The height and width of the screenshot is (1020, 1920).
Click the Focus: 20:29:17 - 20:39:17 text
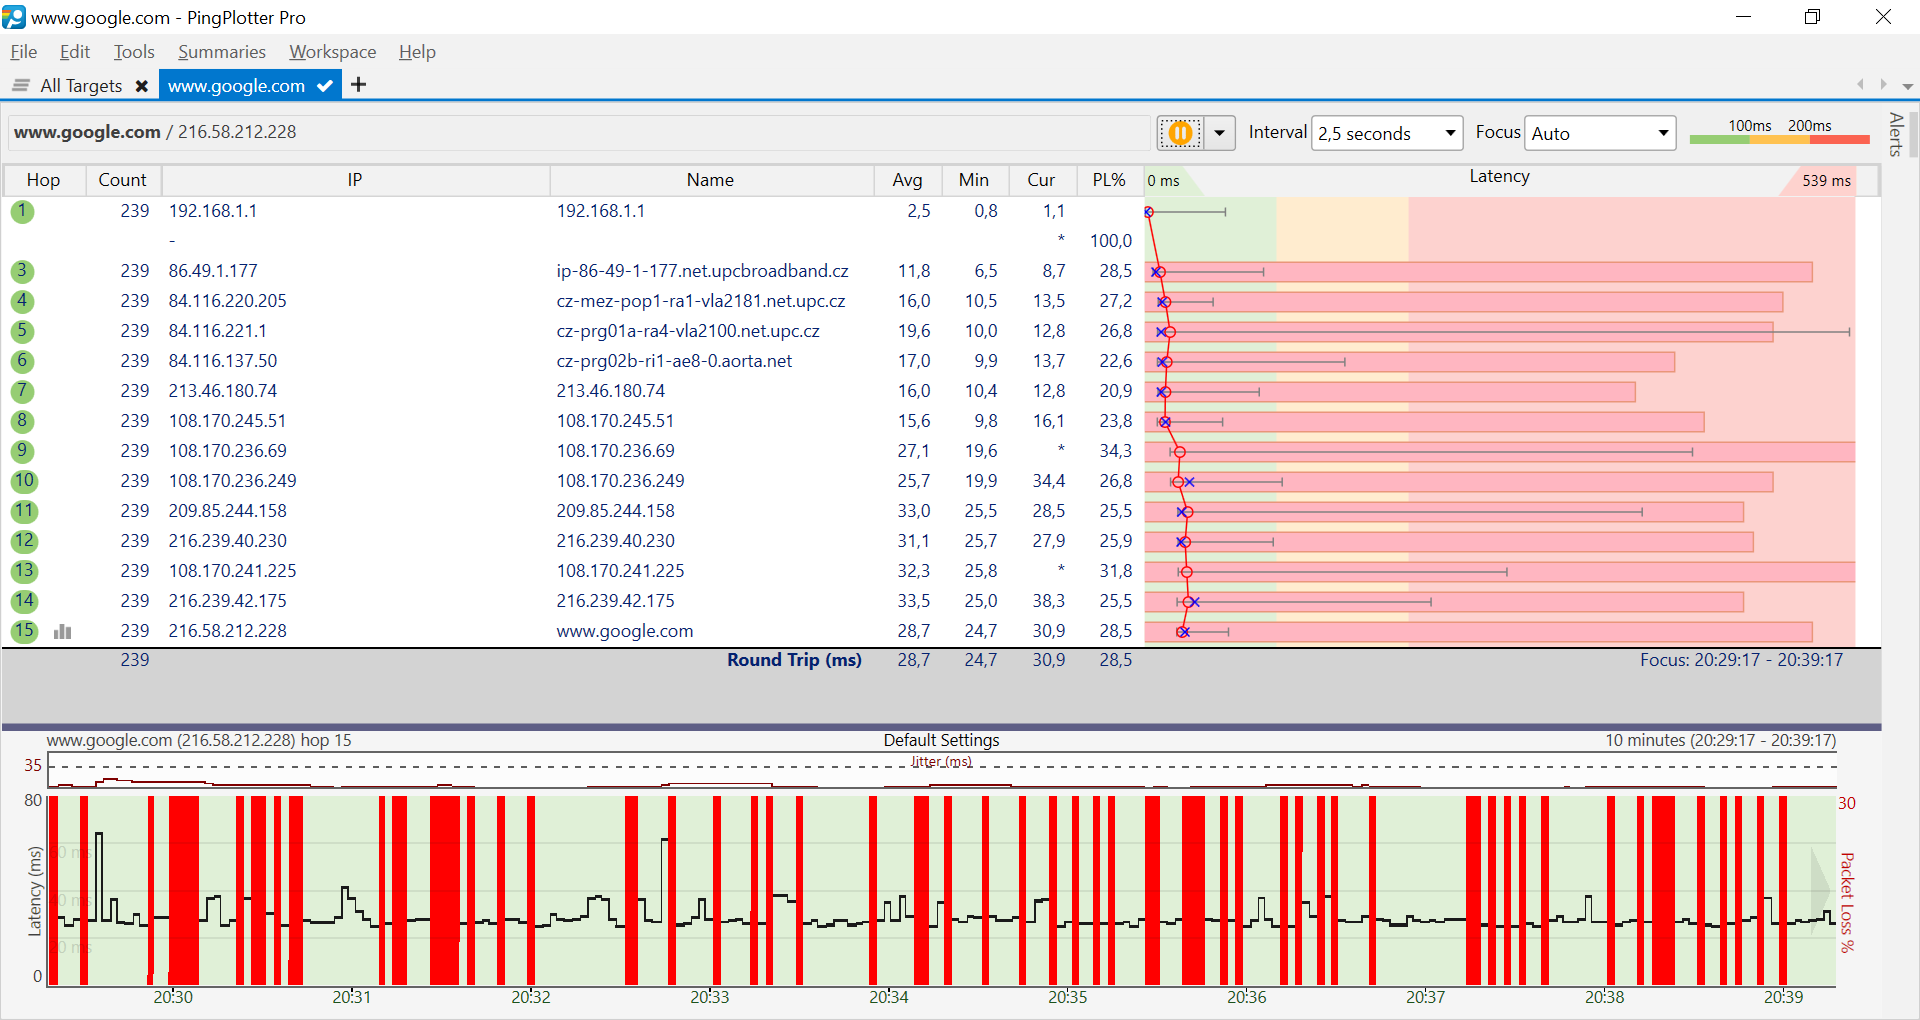pos(1741,660)
